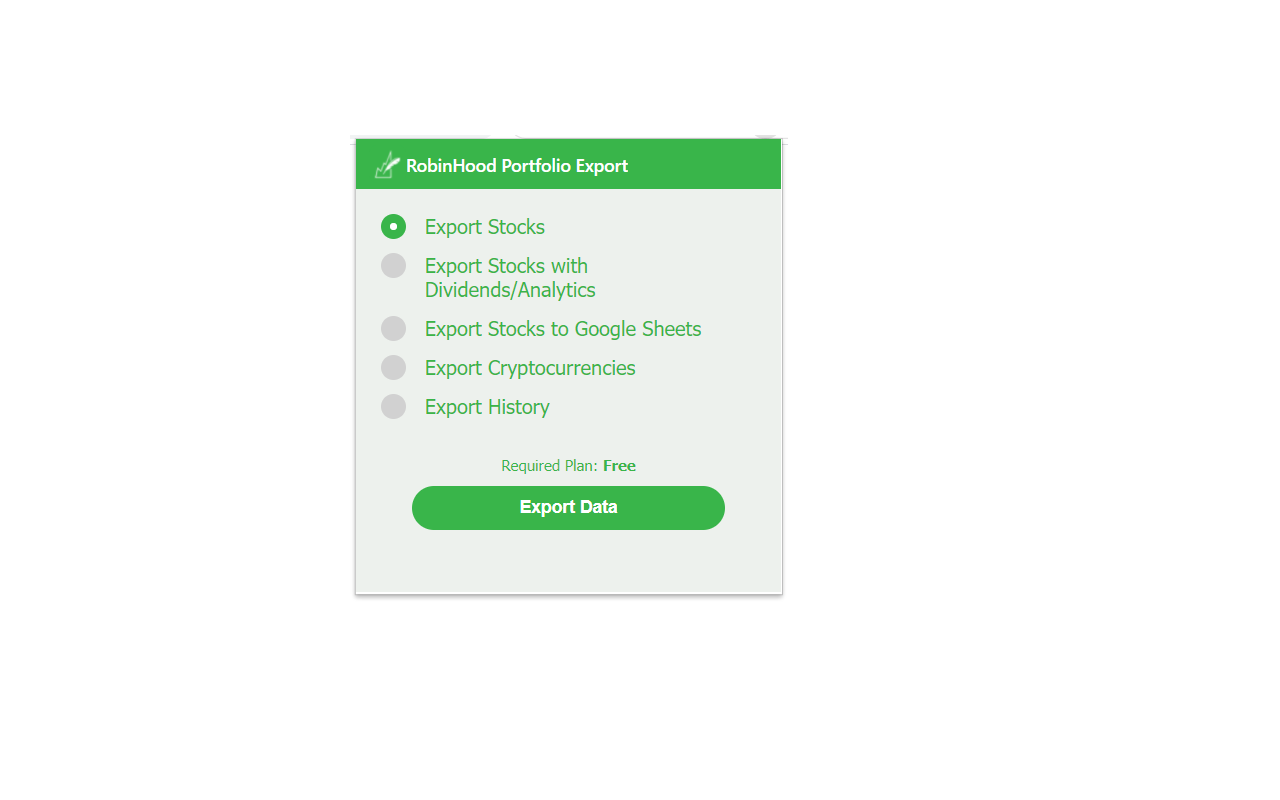Click the Free plan label
This screenshot has width=1280, height=800.
(x=619, y=465)
